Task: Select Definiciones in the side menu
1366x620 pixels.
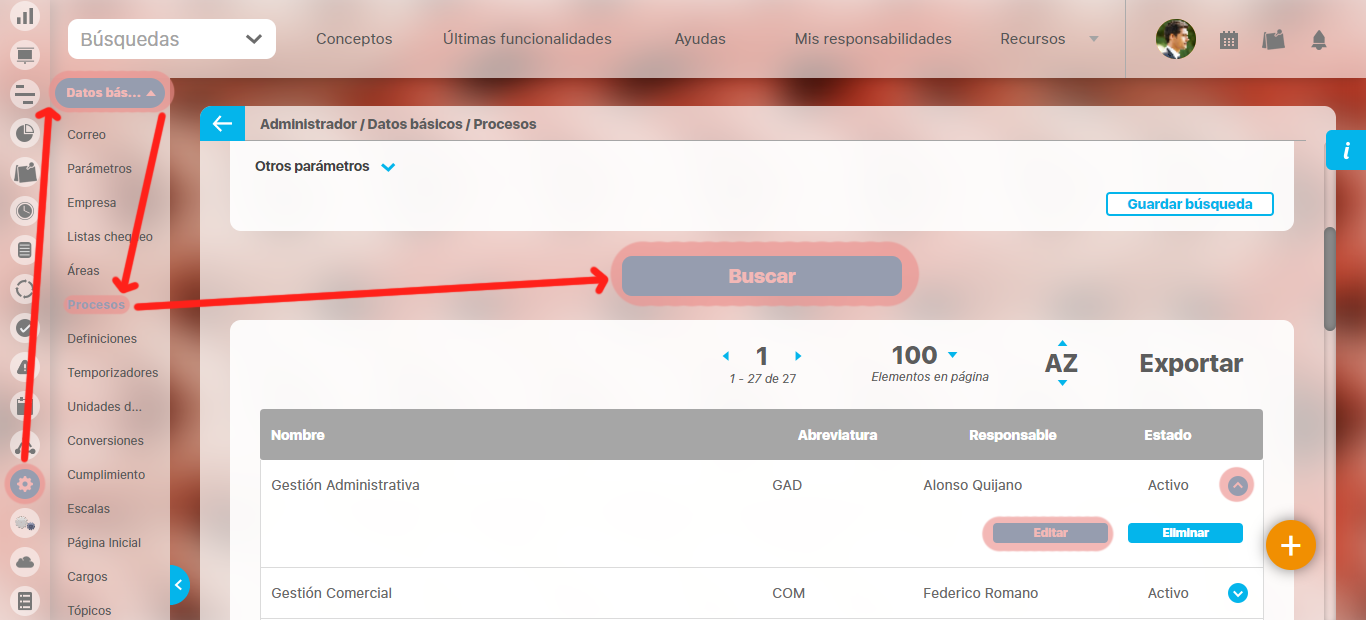Action: click(102, 339)
